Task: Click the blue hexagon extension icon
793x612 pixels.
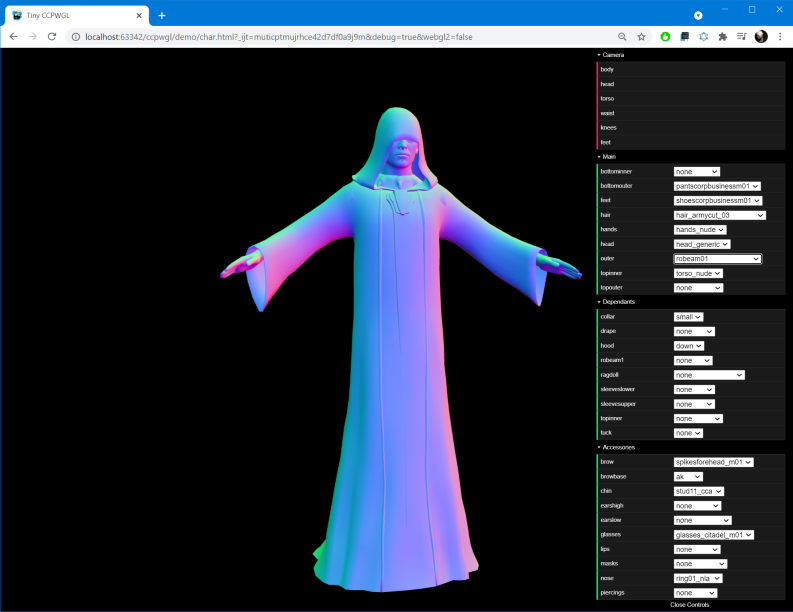Action: pos(703,36)
